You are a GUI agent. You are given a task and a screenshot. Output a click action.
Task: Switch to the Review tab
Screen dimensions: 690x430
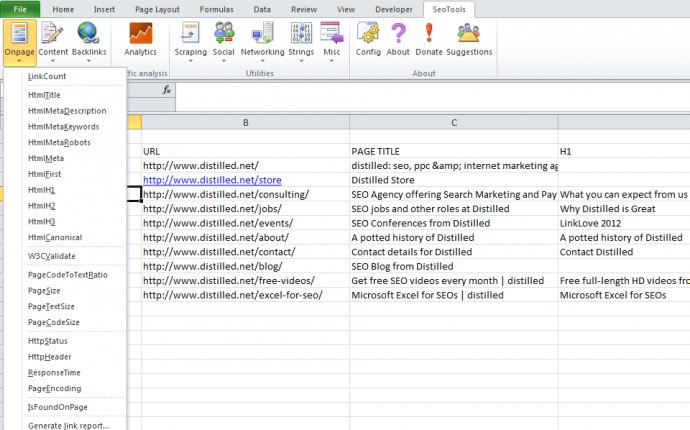coord(304,9)
